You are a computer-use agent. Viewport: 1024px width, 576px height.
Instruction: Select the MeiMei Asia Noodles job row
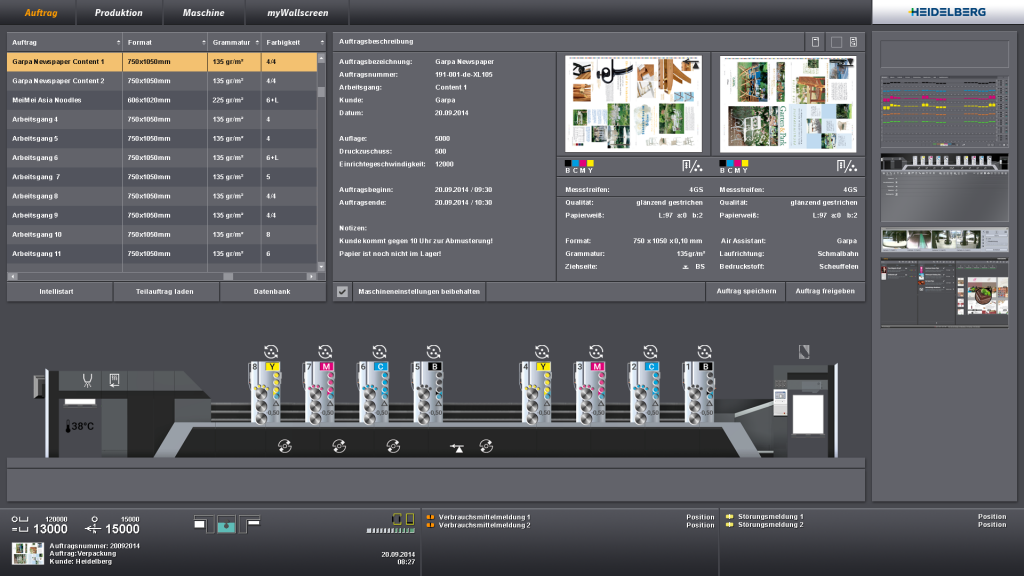click(x=162, y=100)
